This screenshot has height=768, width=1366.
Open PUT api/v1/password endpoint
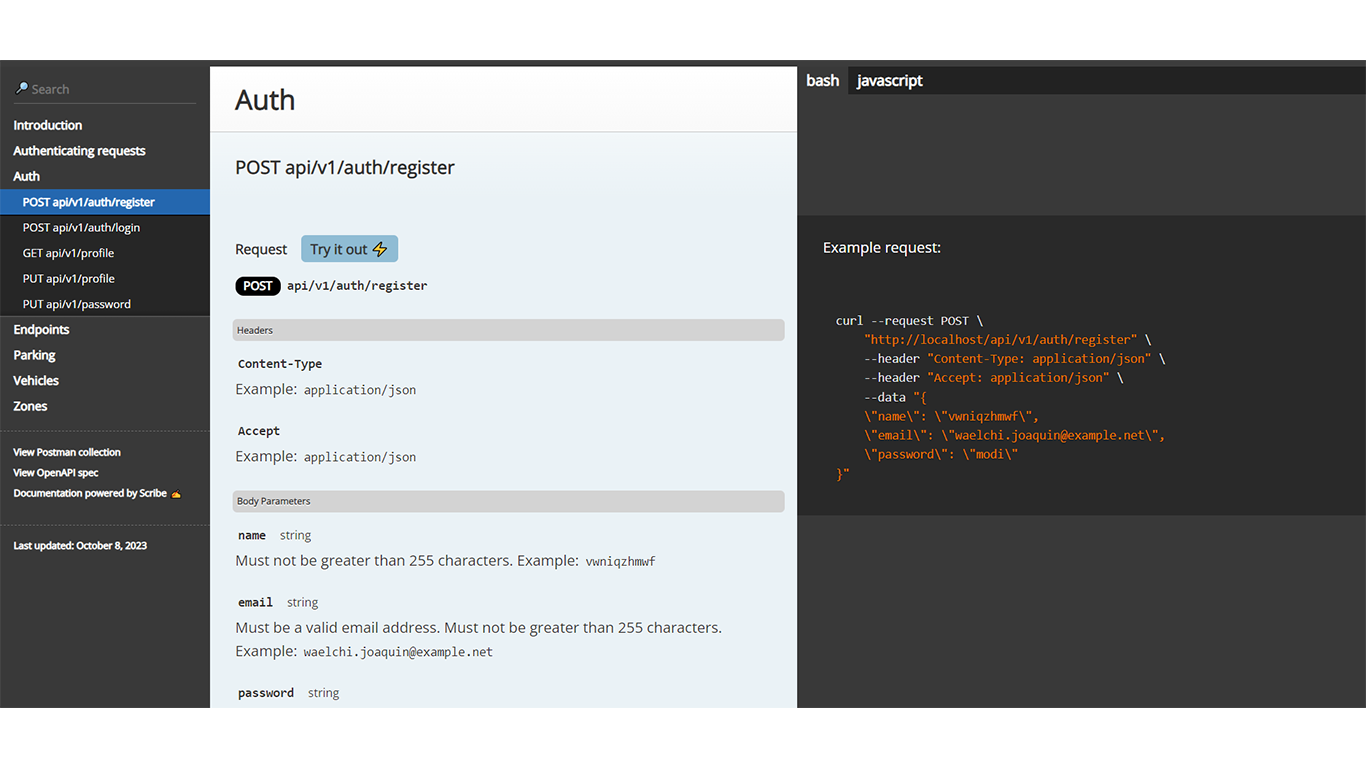pyautogui.click(x=105, y=304)
